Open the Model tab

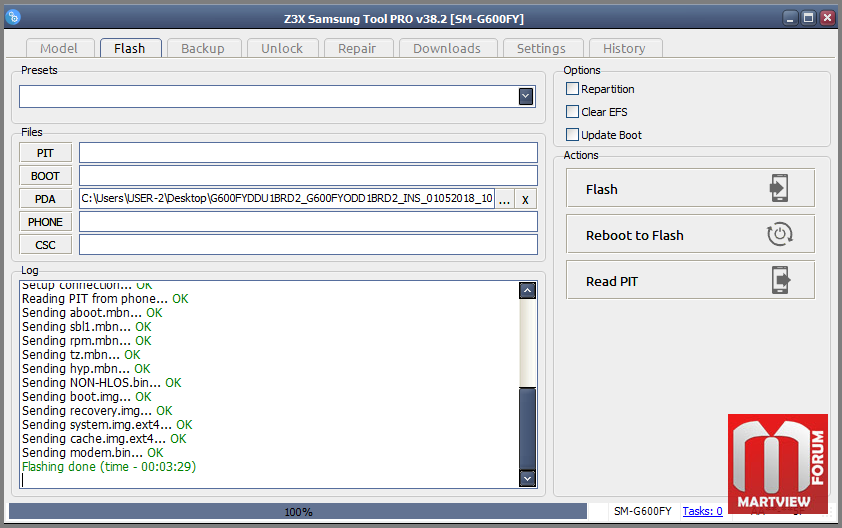tap(60, 48)
